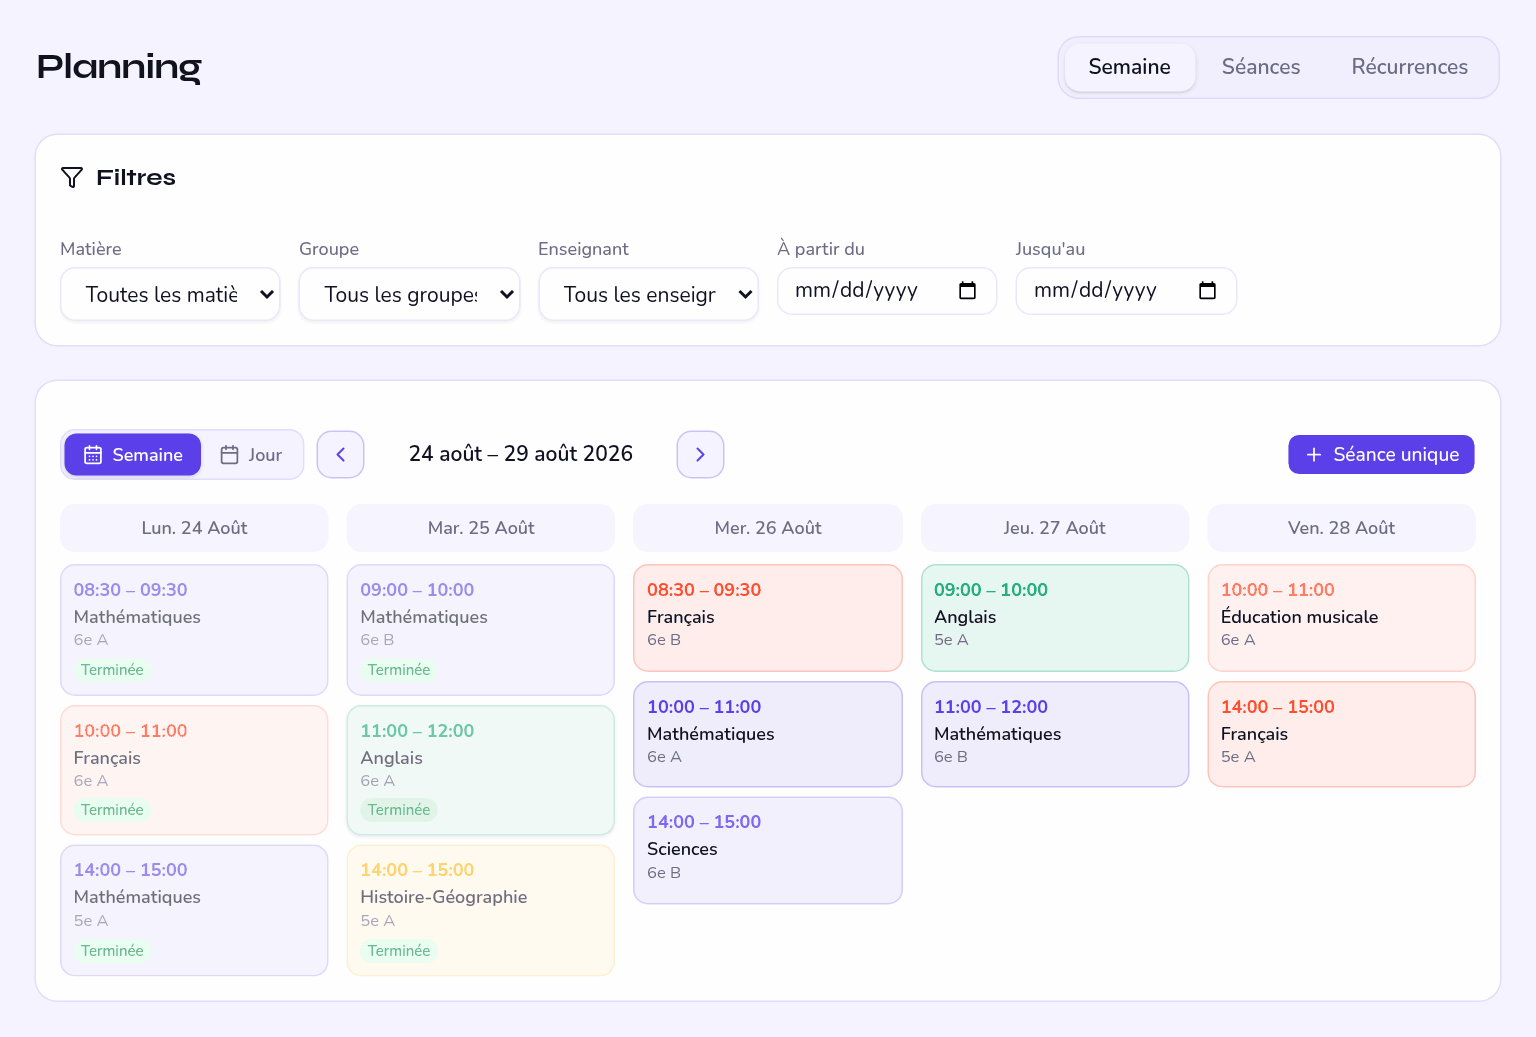Click the funnel filter icon
The width and height of the screenshot is (1536, 1037).
(x=72, y=178)
